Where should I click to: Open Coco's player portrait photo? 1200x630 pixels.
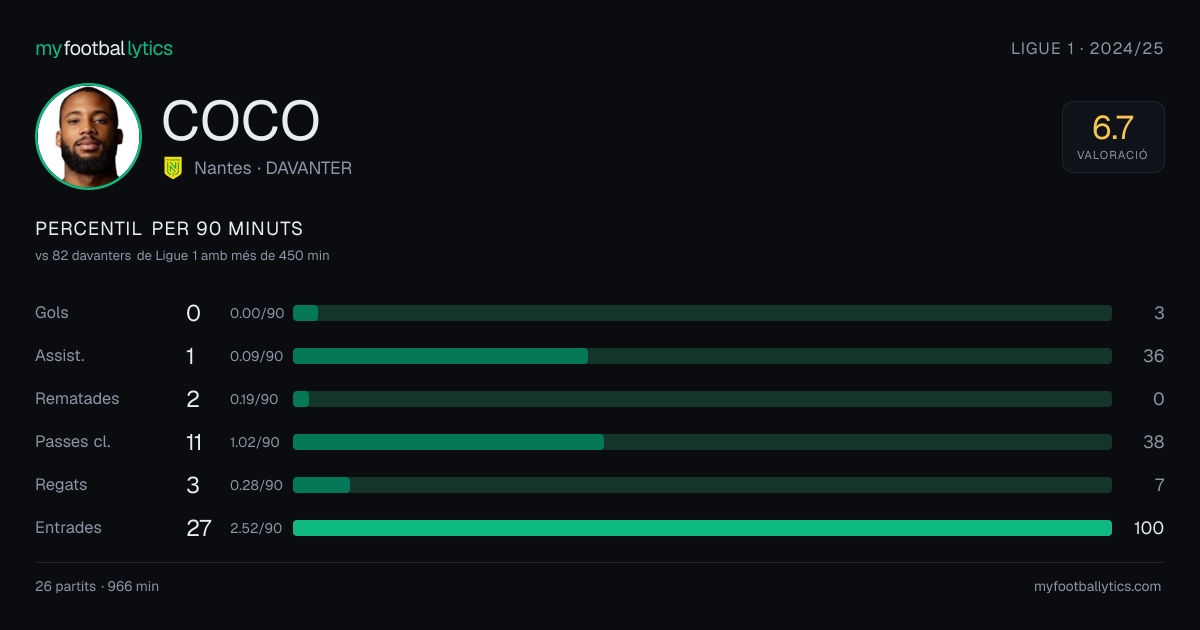pos(88,136)
